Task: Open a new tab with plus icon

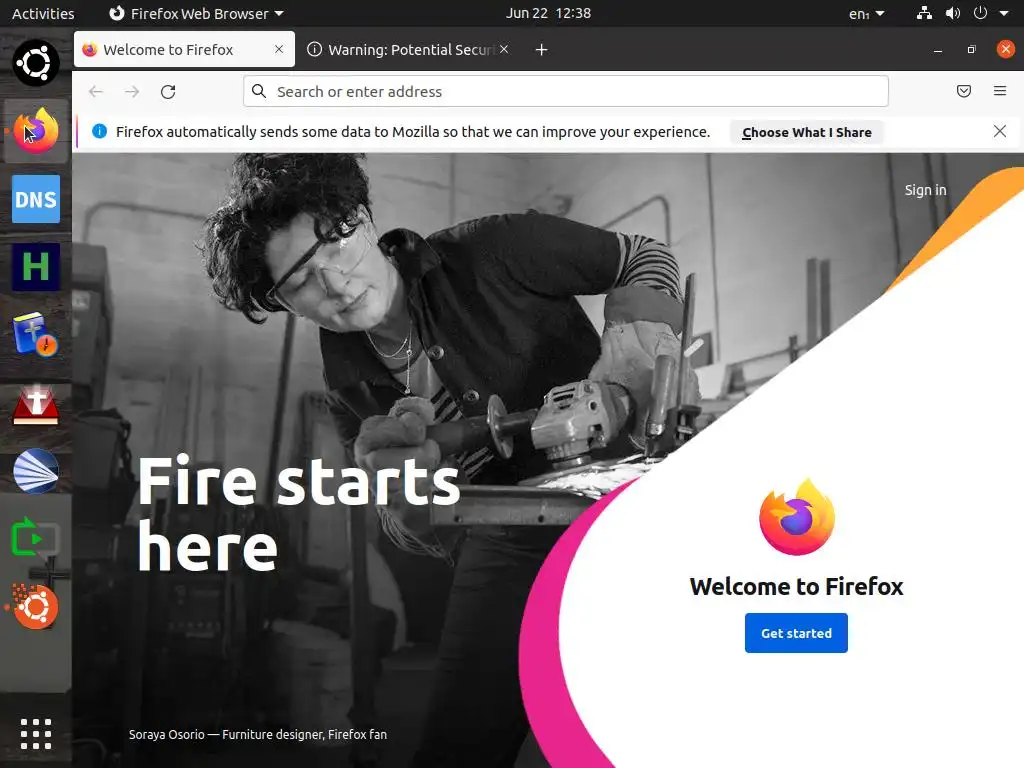Action: [541, 50]
